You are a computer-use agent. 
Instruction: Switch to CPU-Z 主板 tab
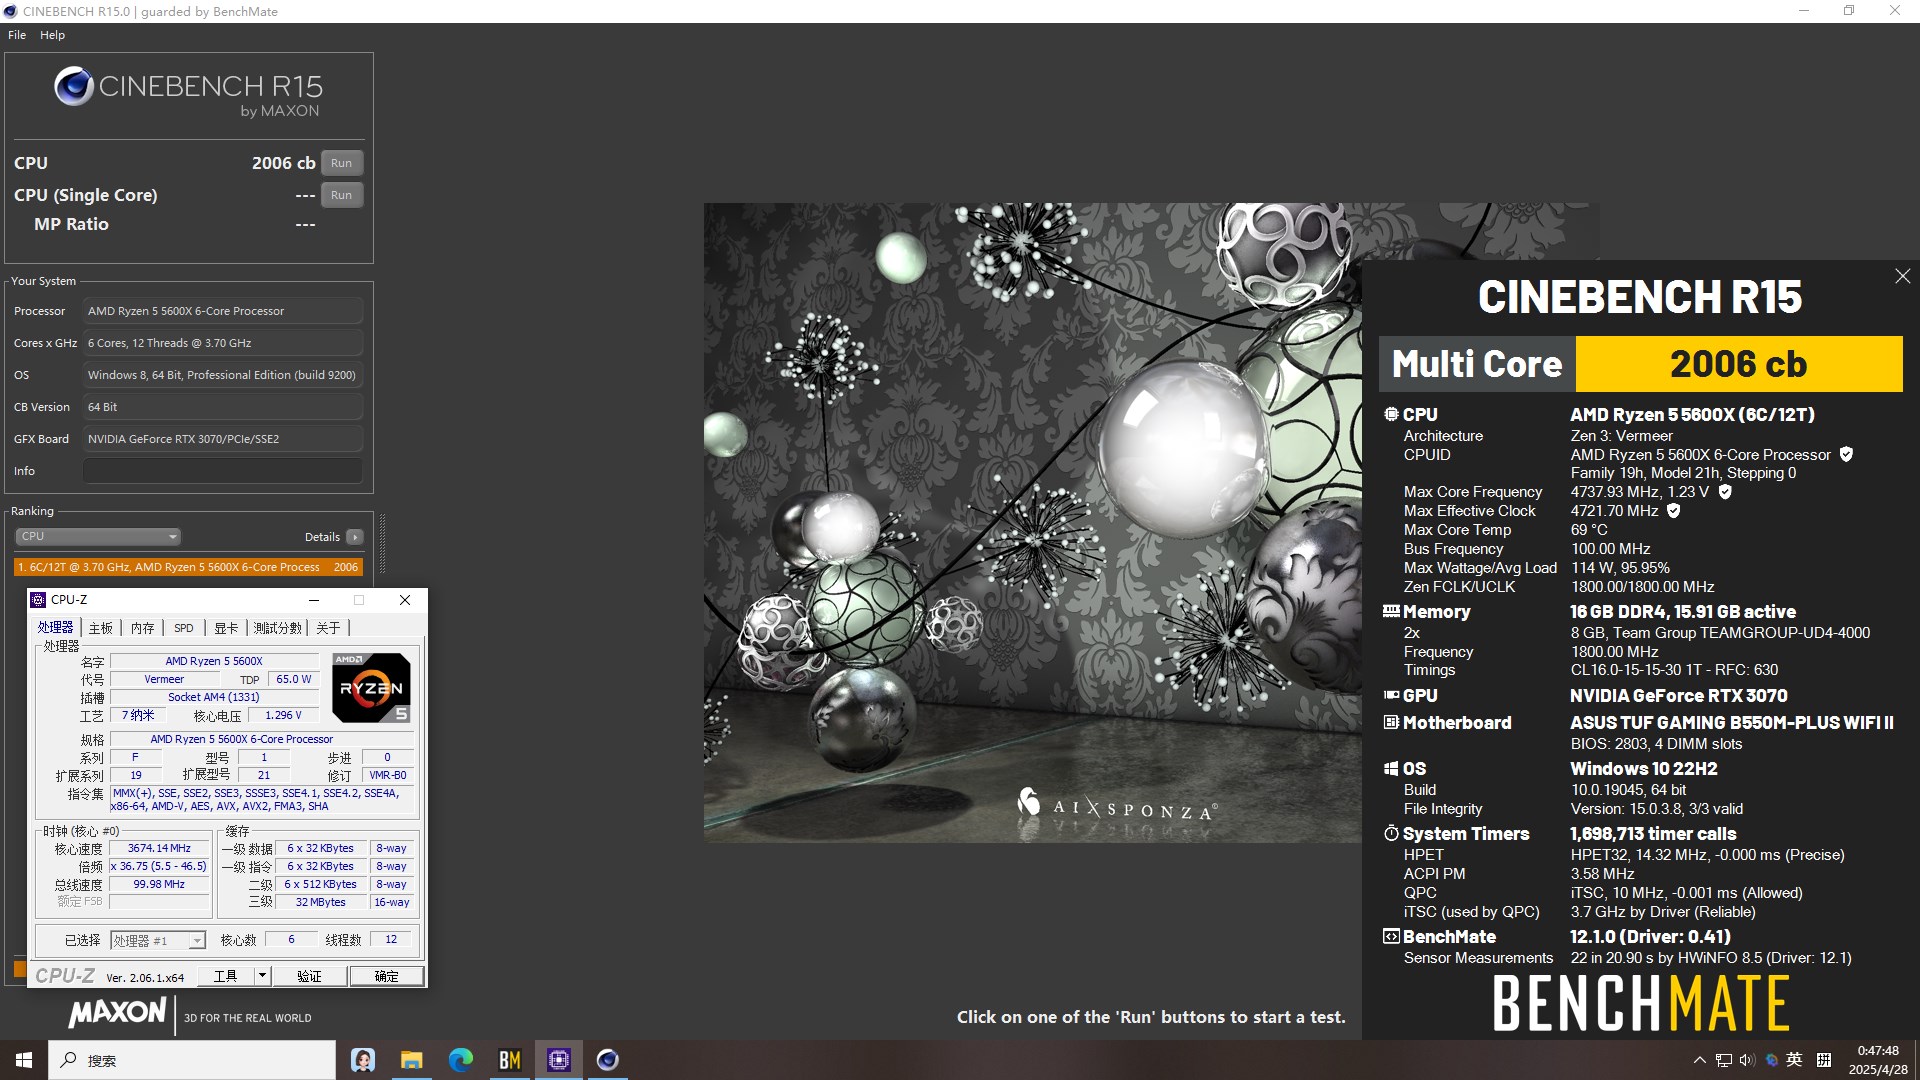100,628
